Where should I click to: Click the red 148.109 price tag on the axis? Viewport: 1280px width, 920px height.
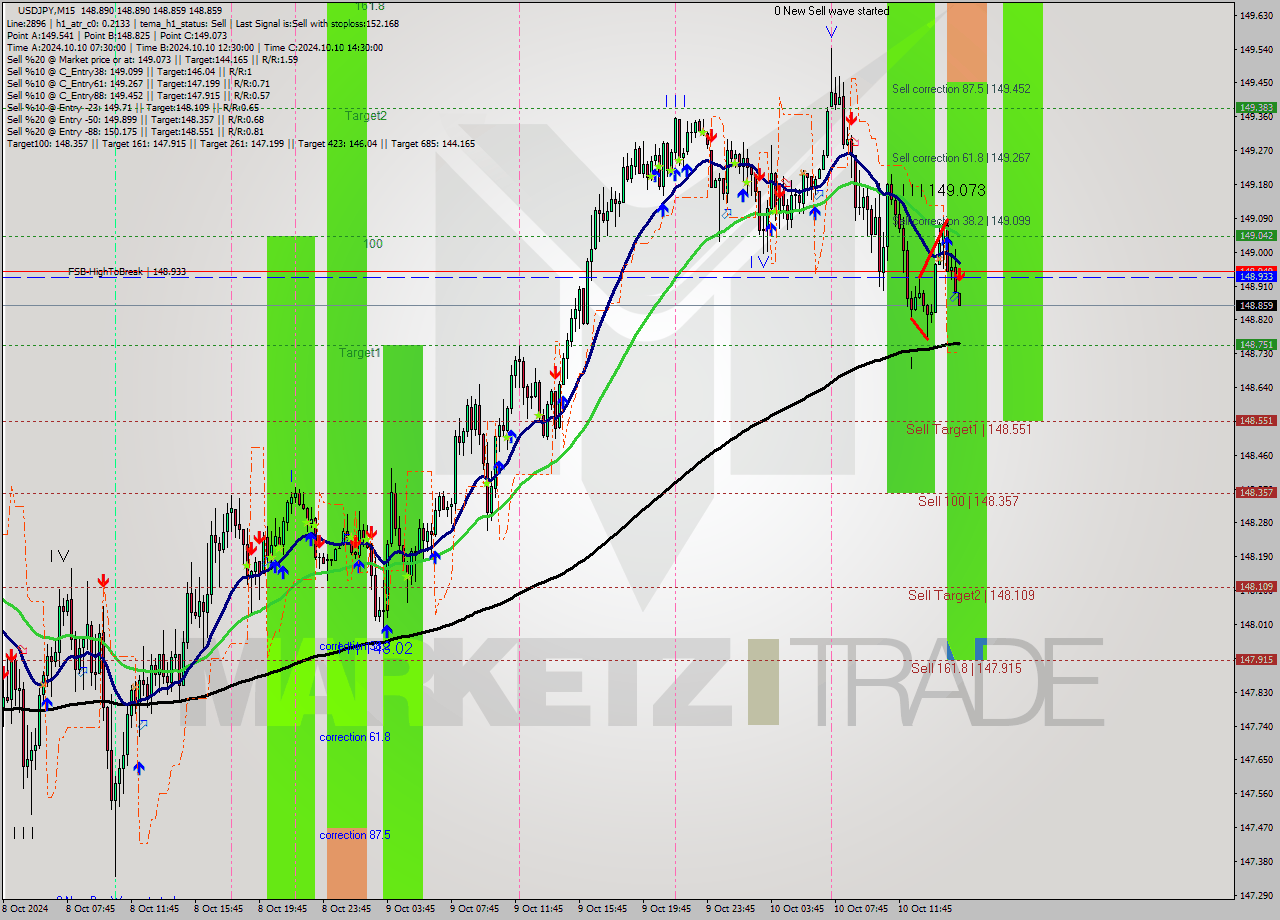[x=1256, y=587]
